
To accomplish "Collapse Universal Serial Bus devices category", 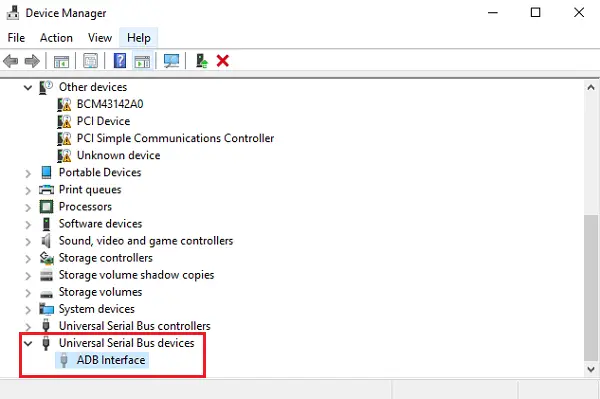I will [x=28, y=344].
